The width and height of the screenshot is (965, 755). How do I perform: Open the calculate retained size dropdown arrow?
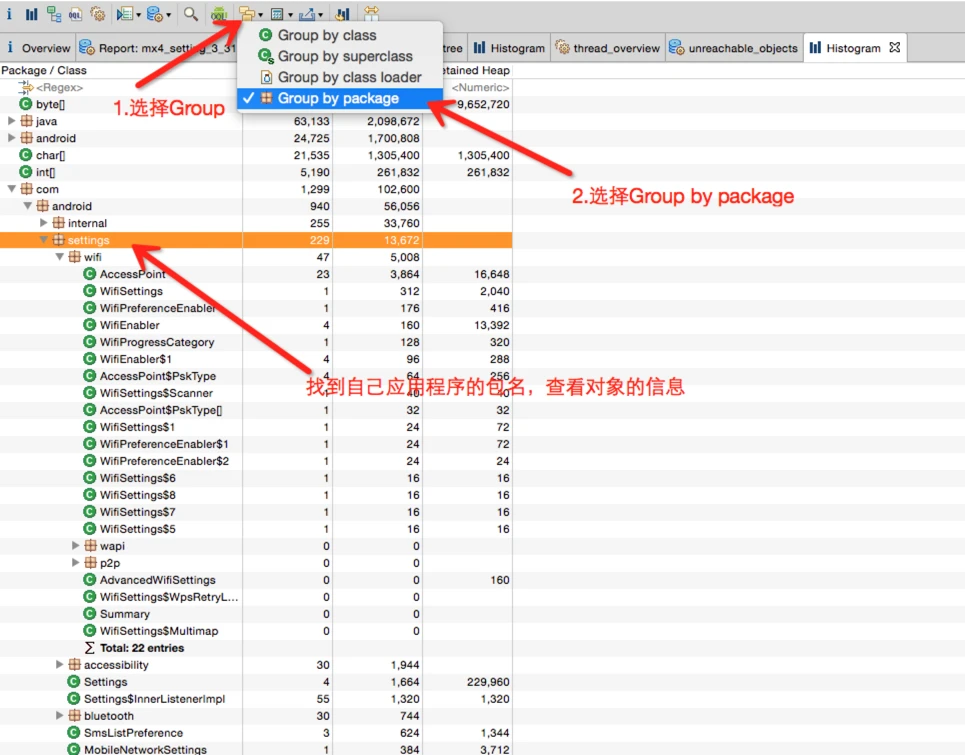tap(291, 15)
